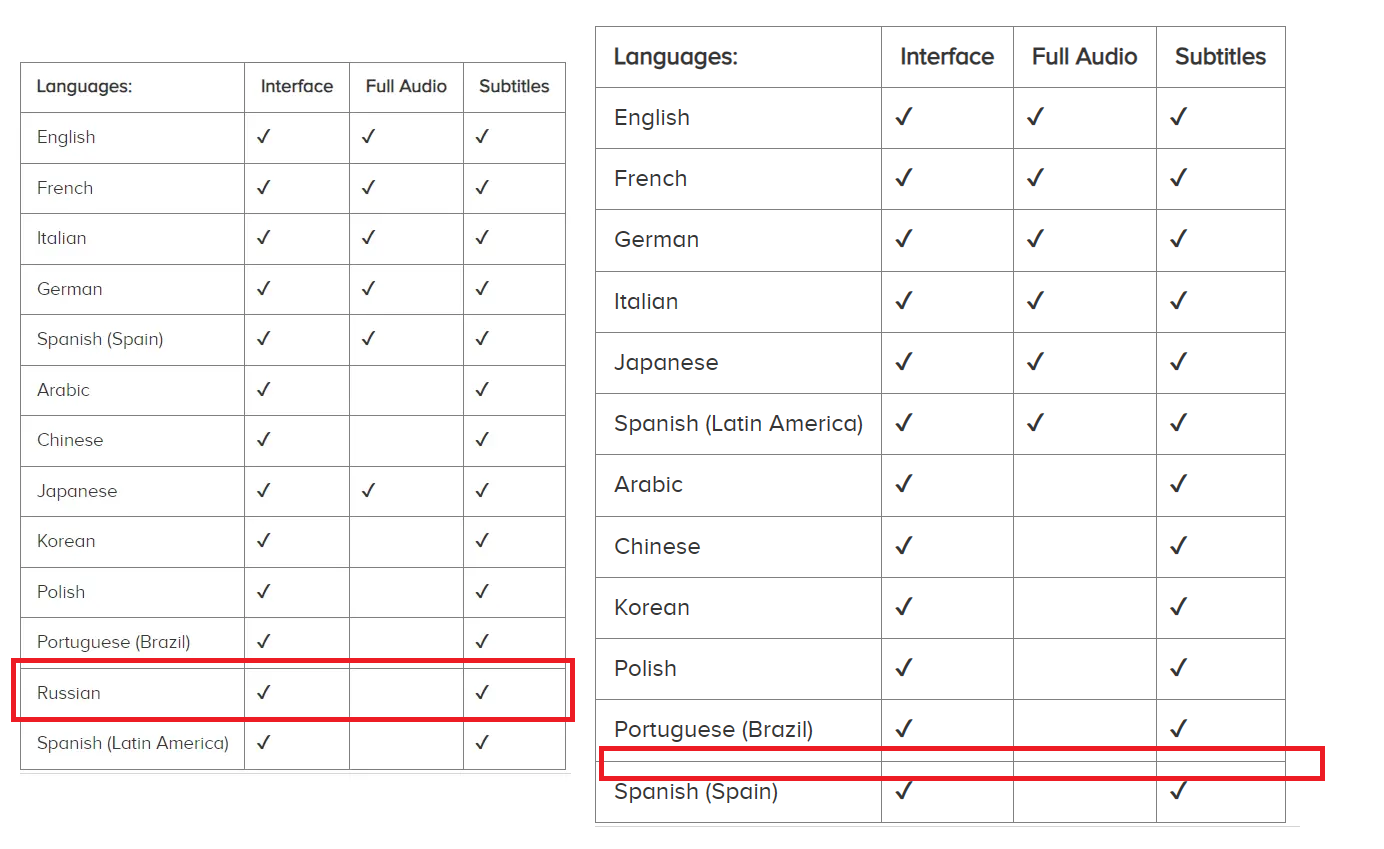Click the right table's Subtitles header
This screenshot has height=849, width=1384.
(1220, 57)
